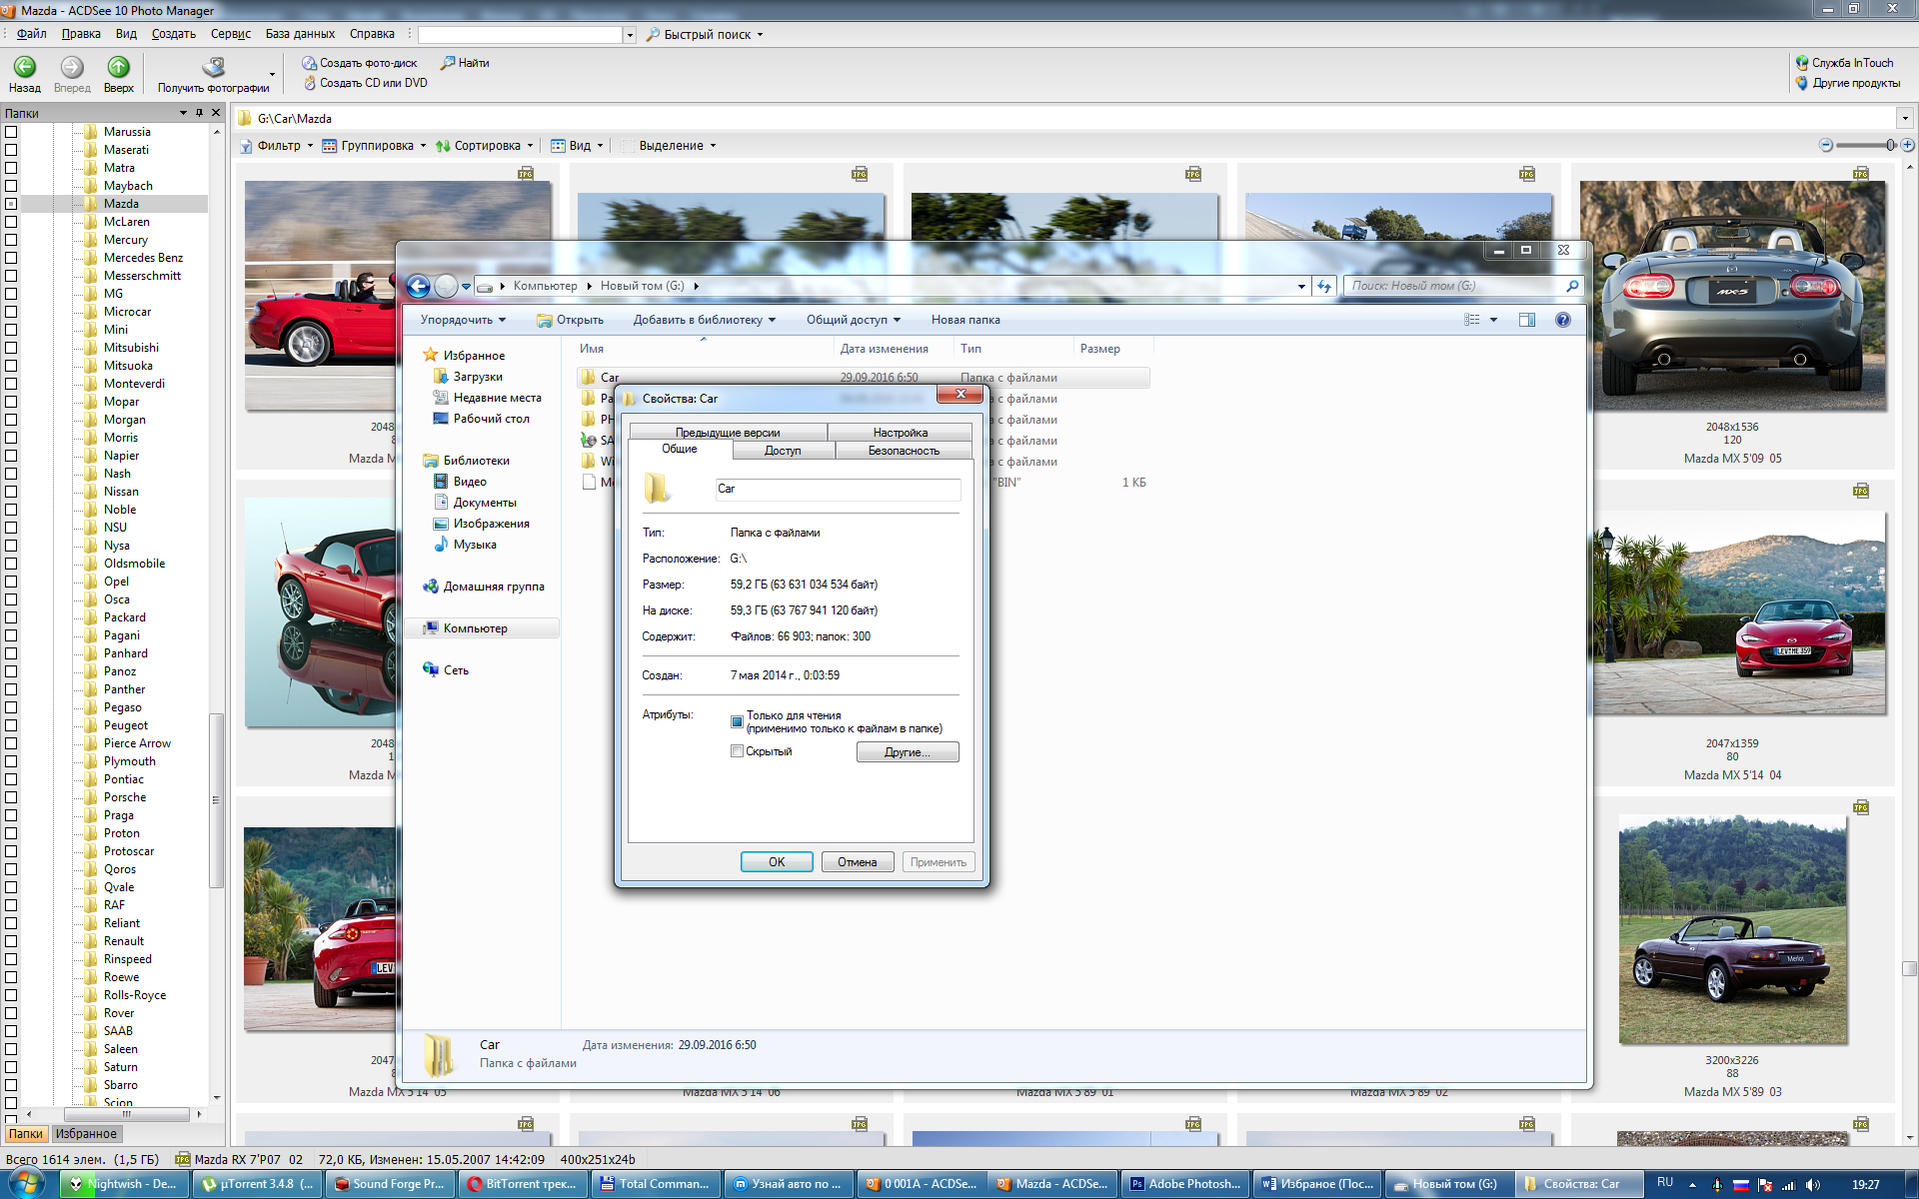1919x1199 pixels.
Task: Adjust the thumbnail size slider
Action: click(x=1889, y=145)
